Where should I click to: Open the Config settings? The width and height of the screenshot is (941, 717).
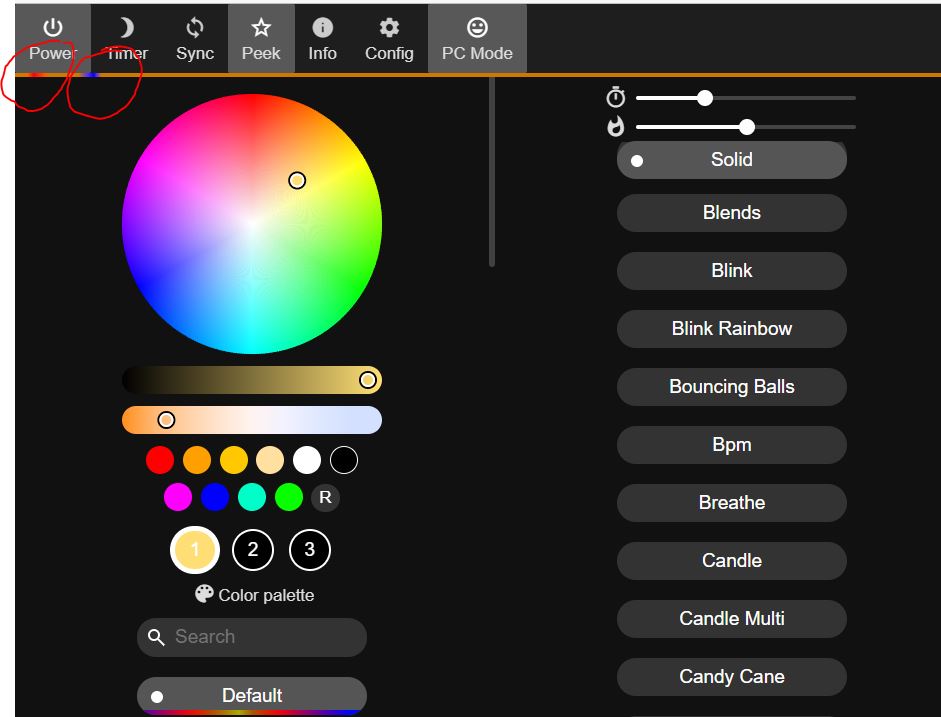coord(389,39)
